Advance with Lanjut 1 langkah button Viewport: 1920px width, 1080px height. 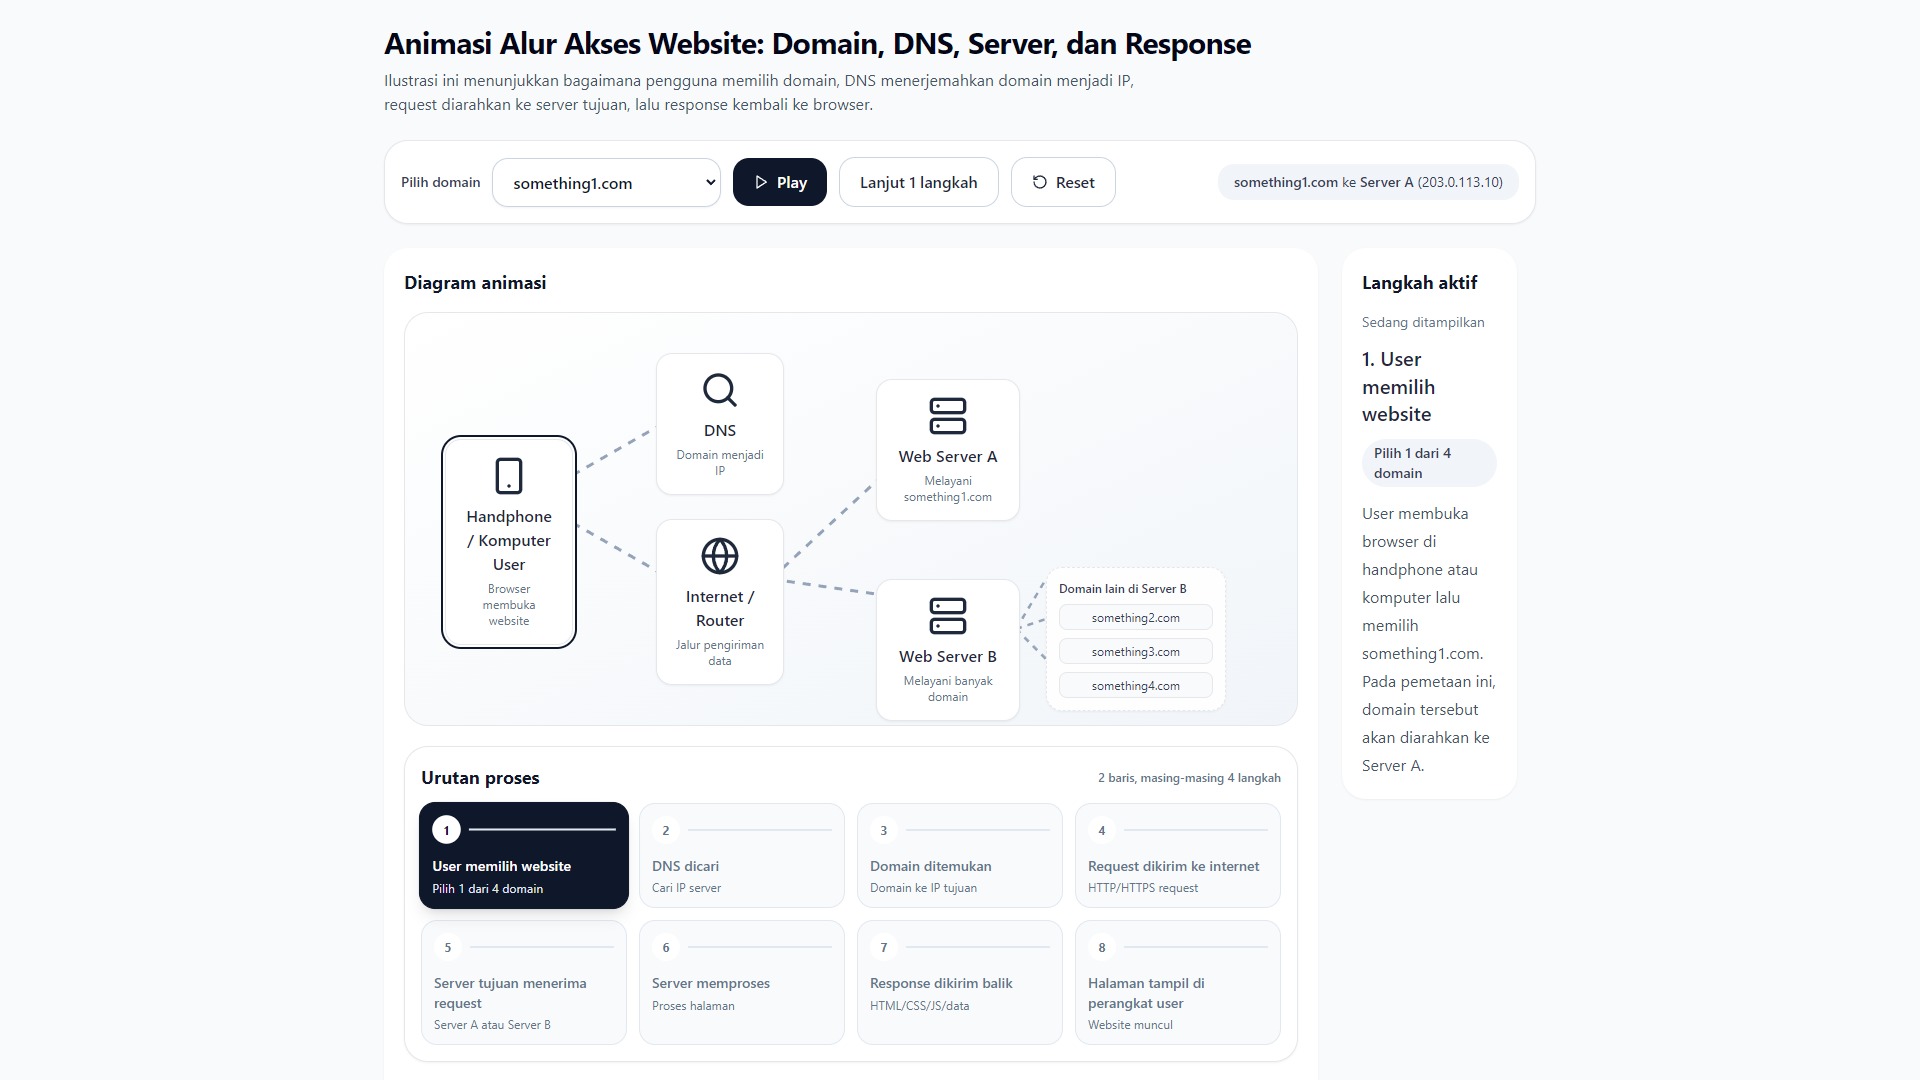918,182
